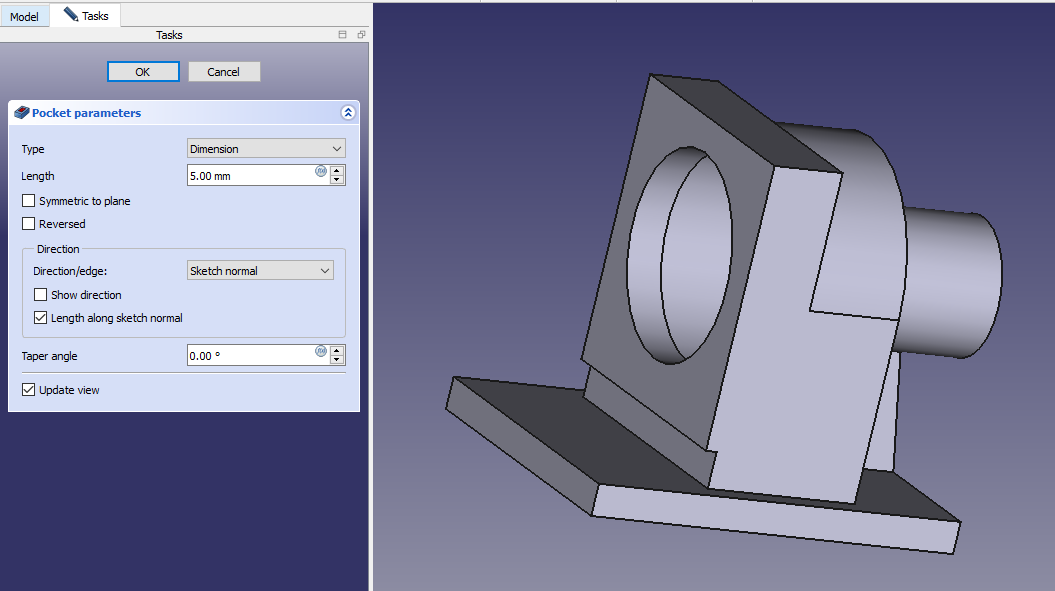Click Cancel to discard the pocket
The width and height of the screenshot is (1055, 591).
coord(223,72)
